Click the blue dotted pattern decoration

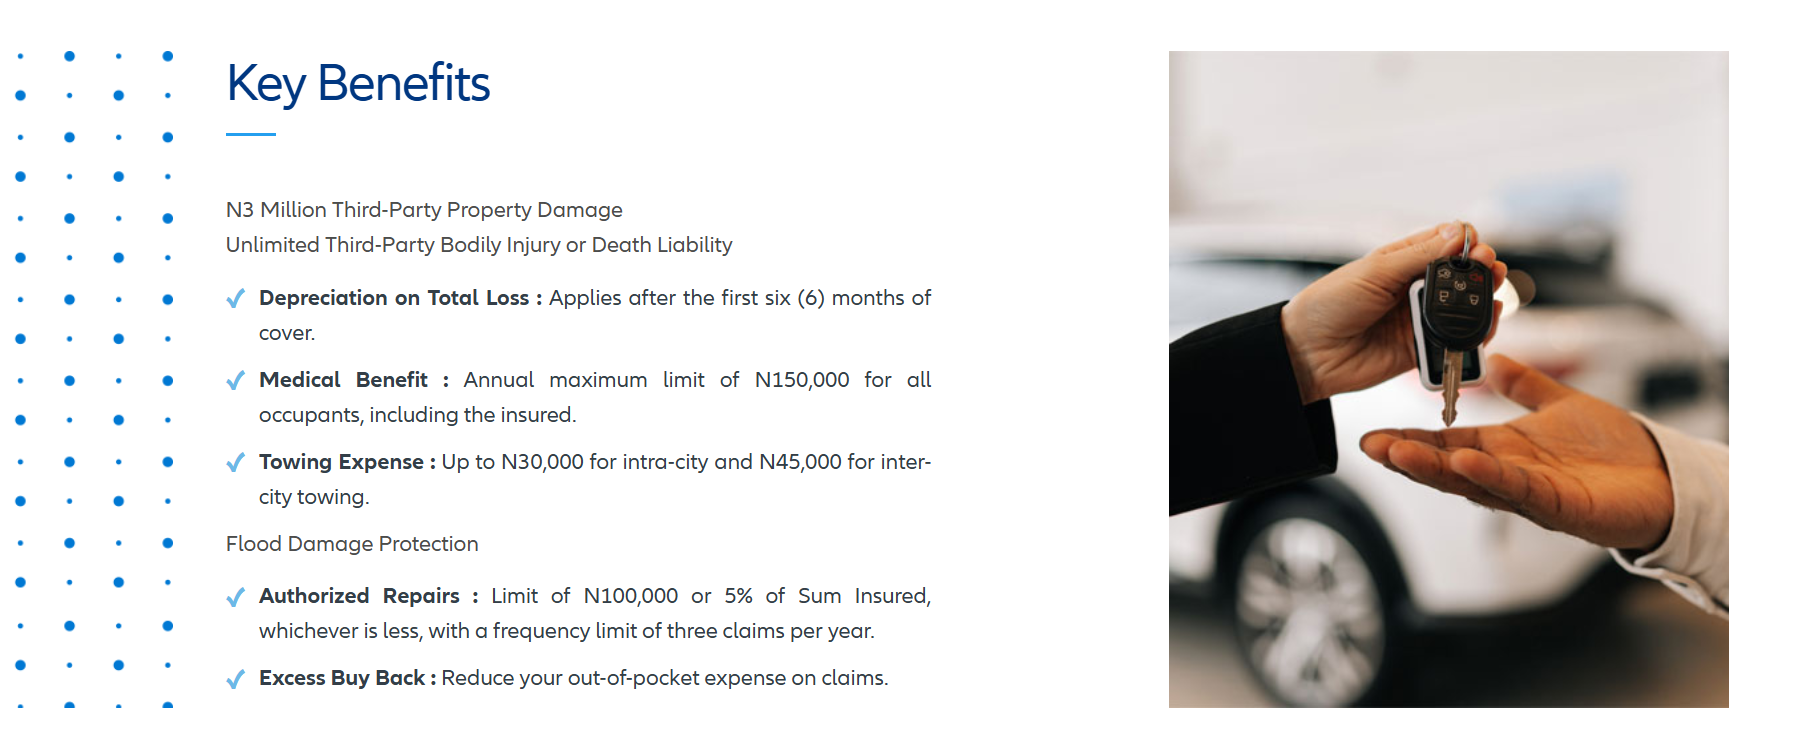coord(94,380)
